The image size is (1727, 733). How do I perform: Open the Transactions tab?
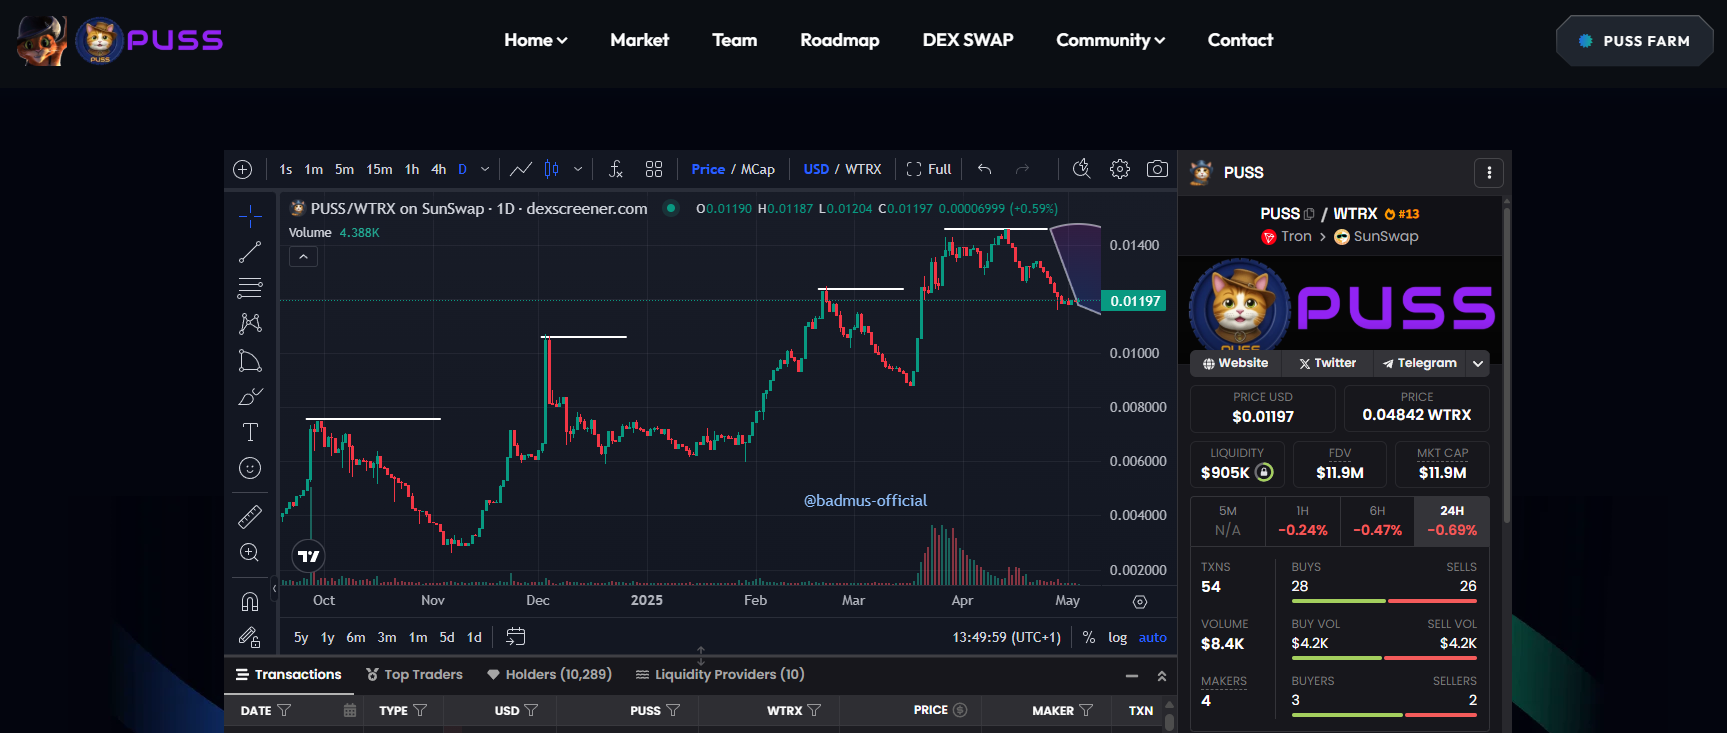[289, 675]
